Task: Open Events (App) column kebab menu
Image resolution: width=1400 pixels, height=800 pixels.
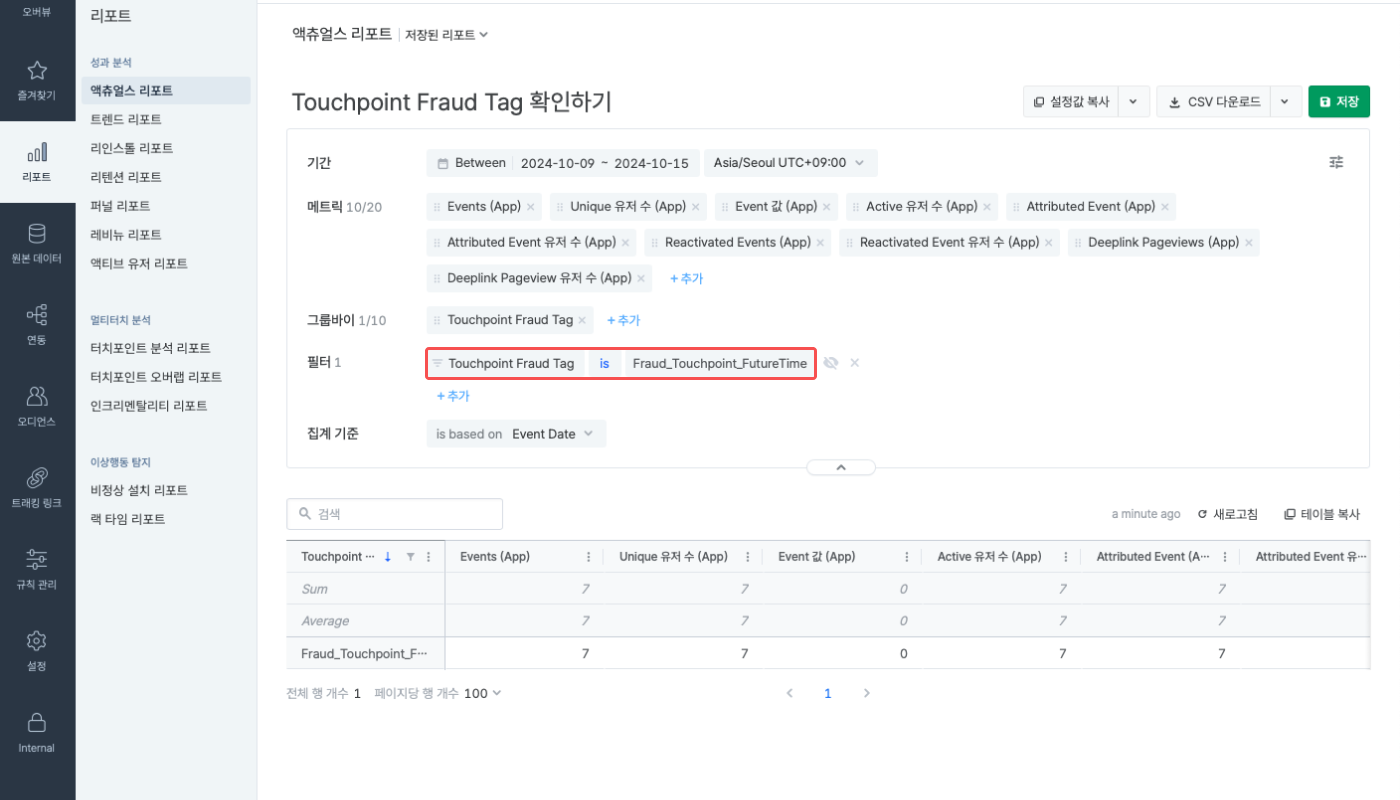Action: click(x=588, y=557)
